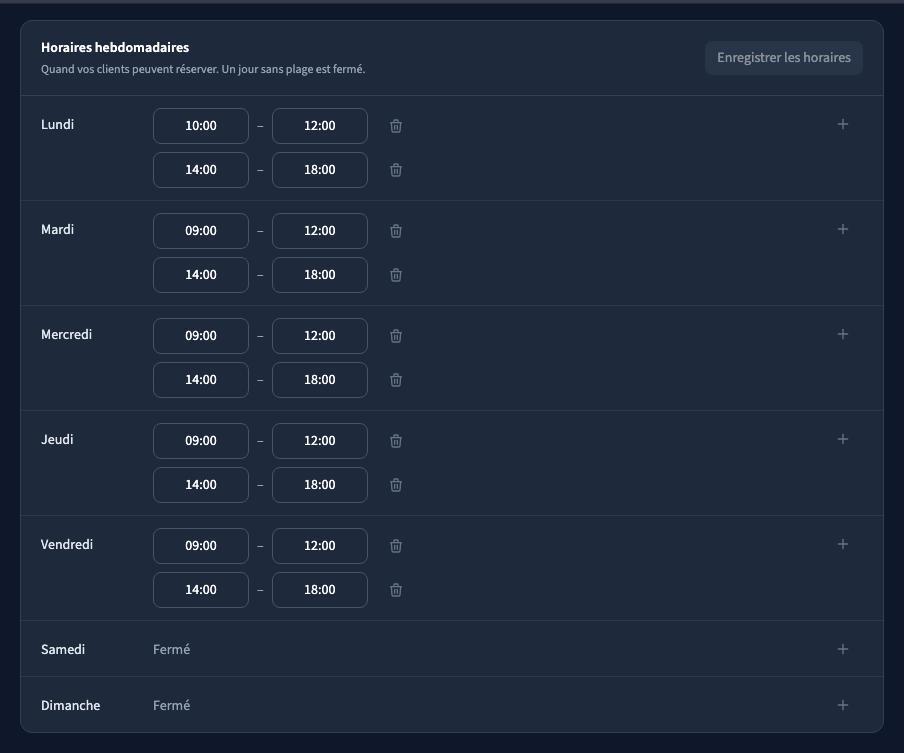Select Jeudi's 18:00 end time field

(319, 485)
